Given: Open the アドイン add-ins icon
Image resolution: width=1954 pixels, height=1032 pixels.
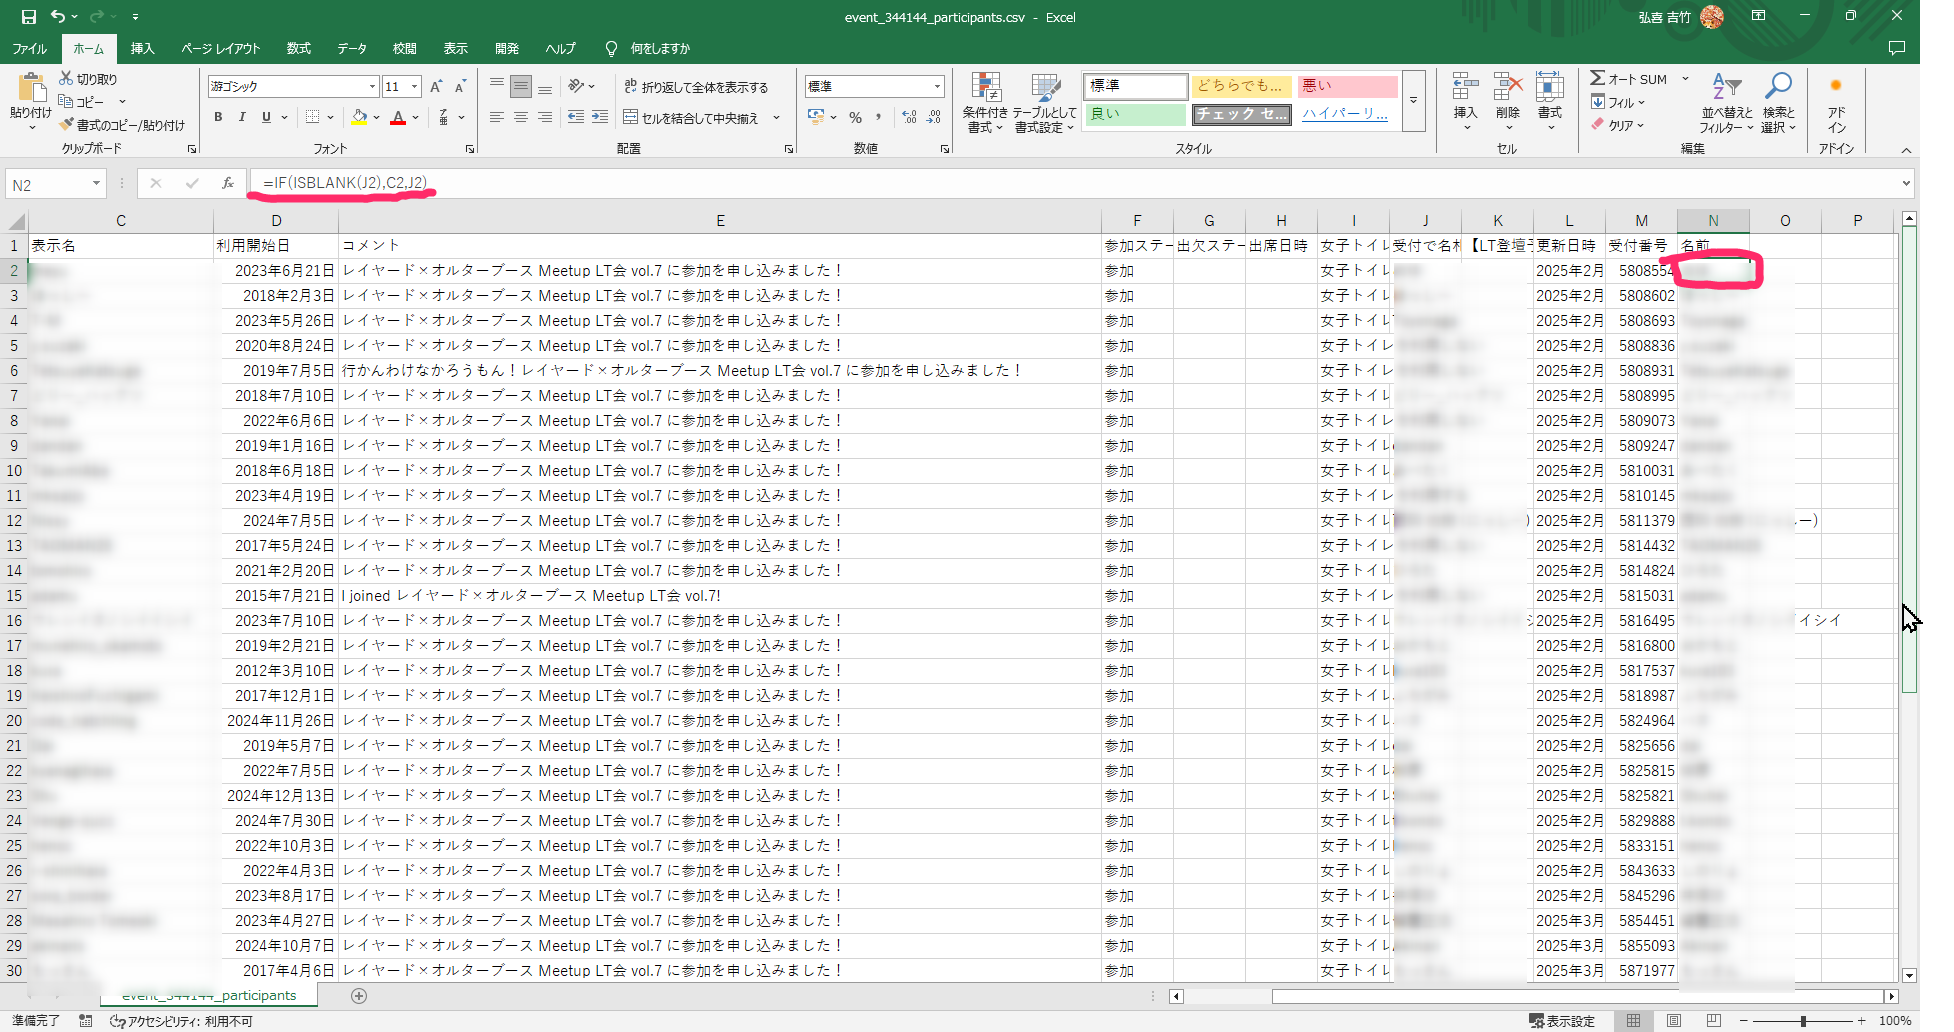Looking at the screenshot, I should 1836,103.
